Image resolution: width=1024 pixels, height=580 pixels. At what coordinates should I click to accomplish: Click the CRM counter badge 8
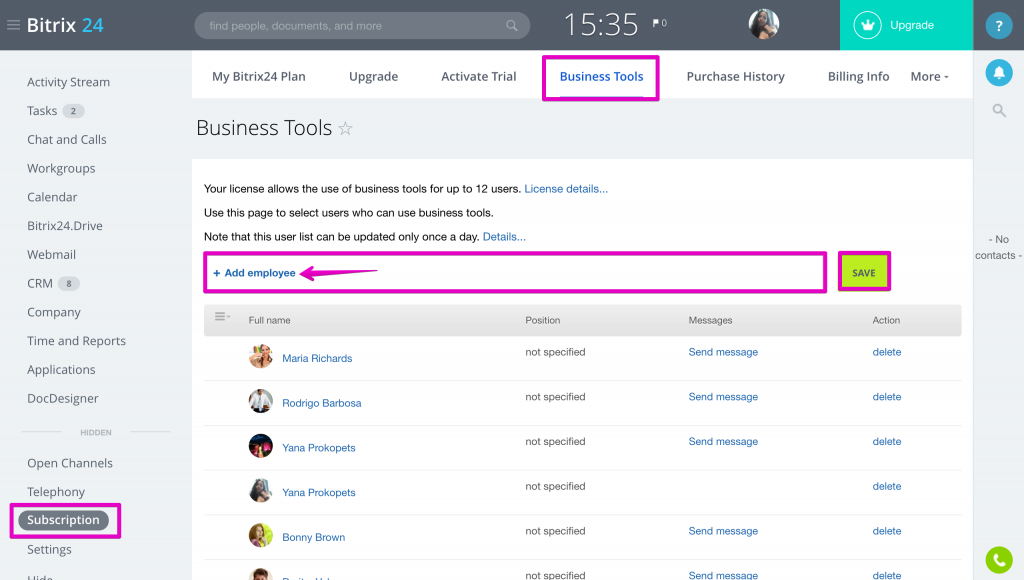click(x=69, y=283)
